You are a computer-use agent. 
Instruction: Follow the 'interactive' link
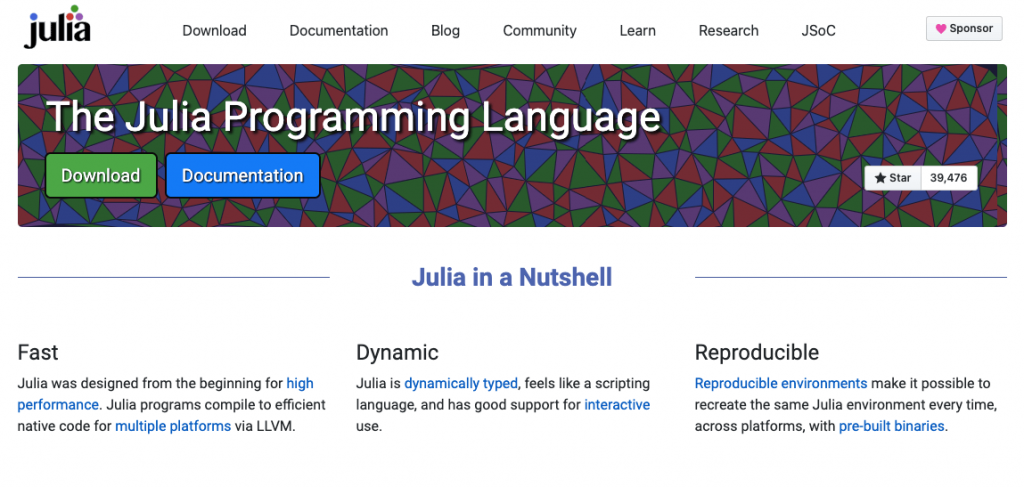pyautogui.click(x=617, y=405)
